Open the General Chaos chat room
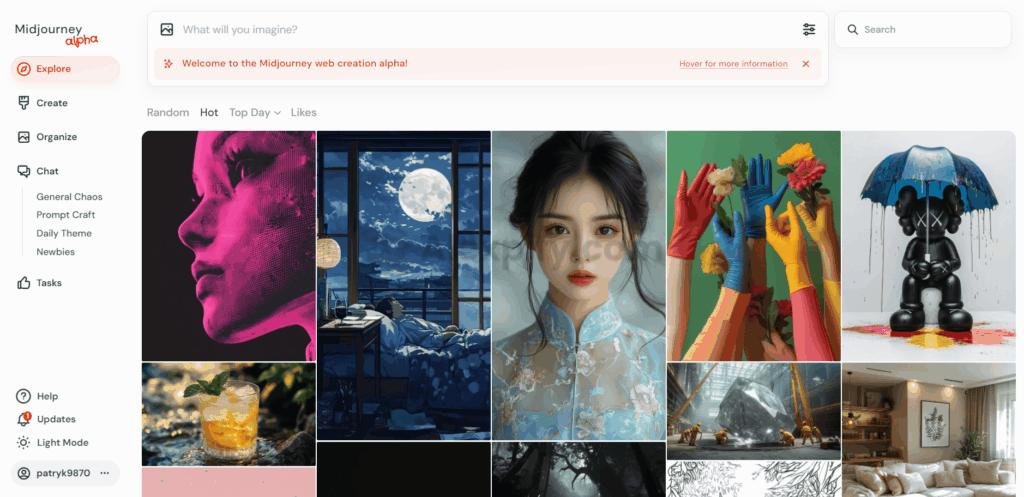Screen dimensions: 1024x497 [69, 197]
